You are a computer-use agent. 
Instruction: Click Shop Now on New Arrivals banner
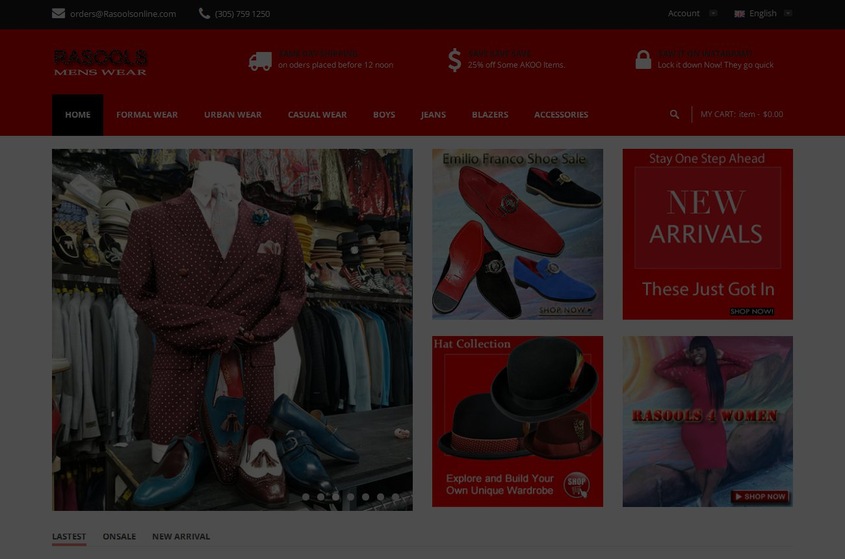click(x=752, y=312)
